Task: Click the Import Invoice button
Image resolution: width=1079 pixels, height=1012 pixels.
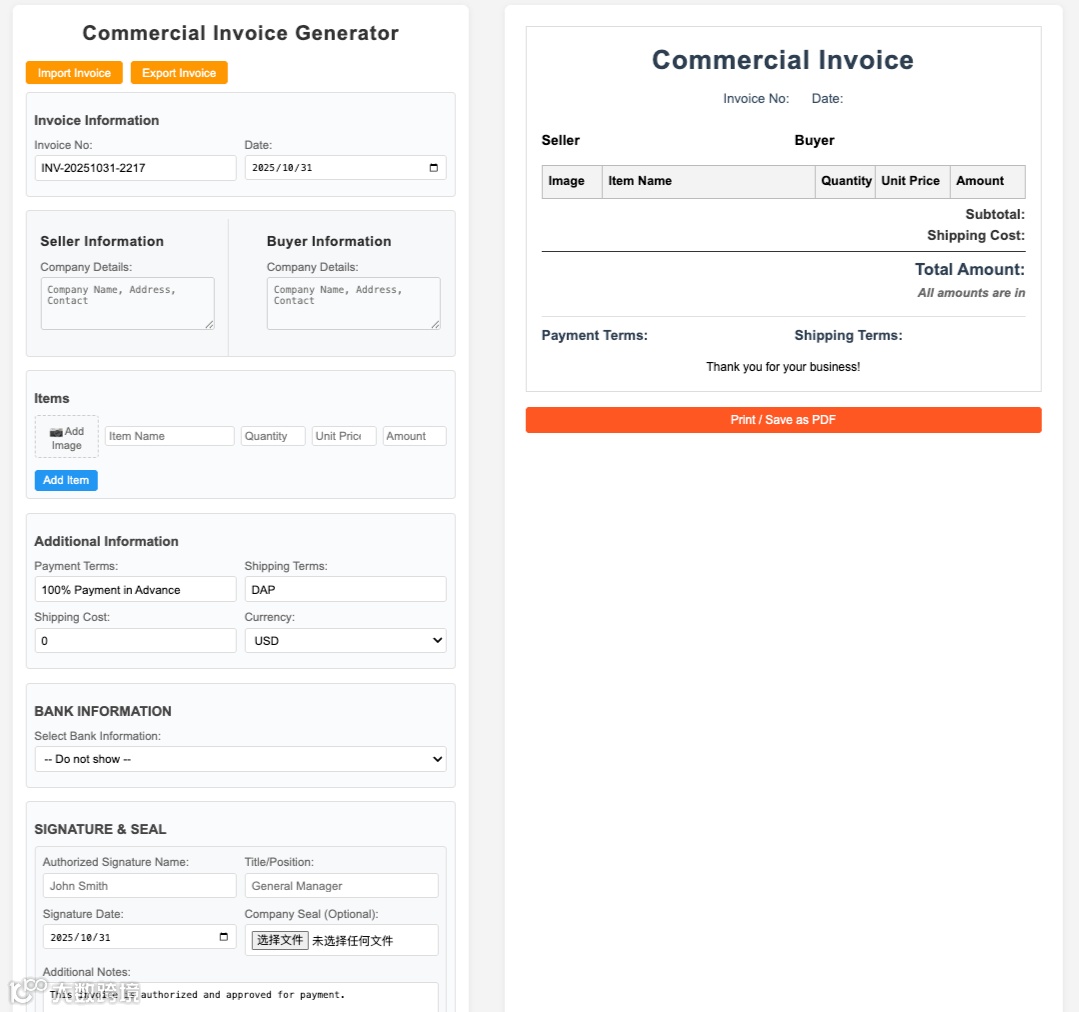Action: pos(74,73)
